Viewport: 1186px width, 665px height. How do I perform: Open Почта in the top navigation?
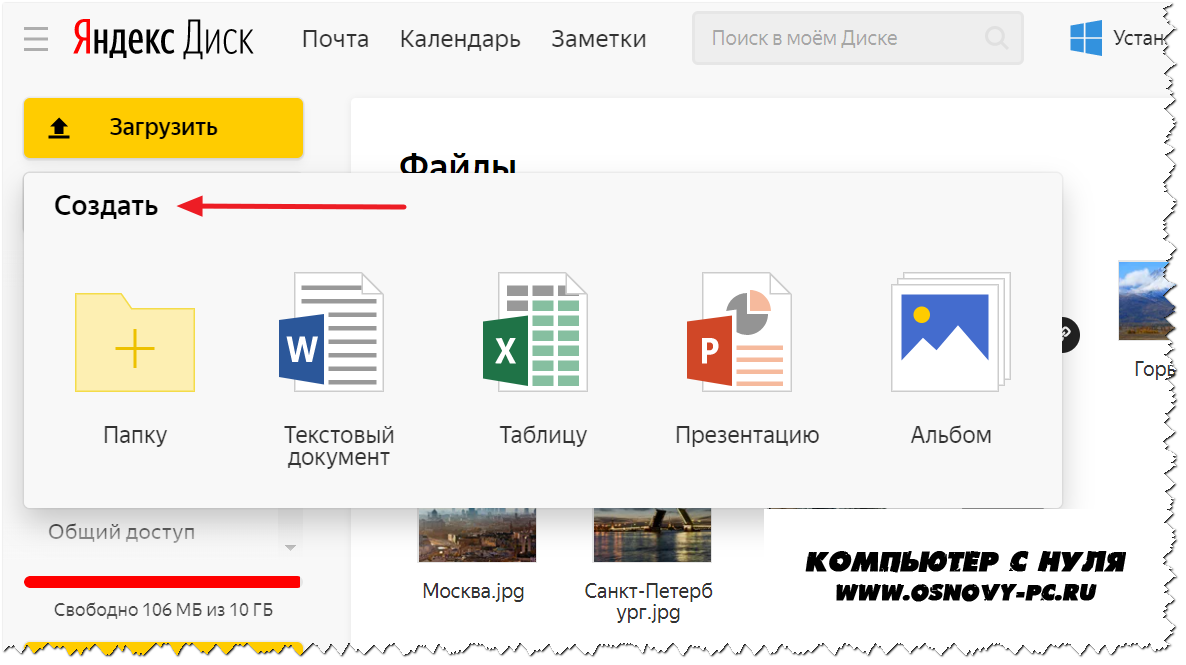coord(335,39)
